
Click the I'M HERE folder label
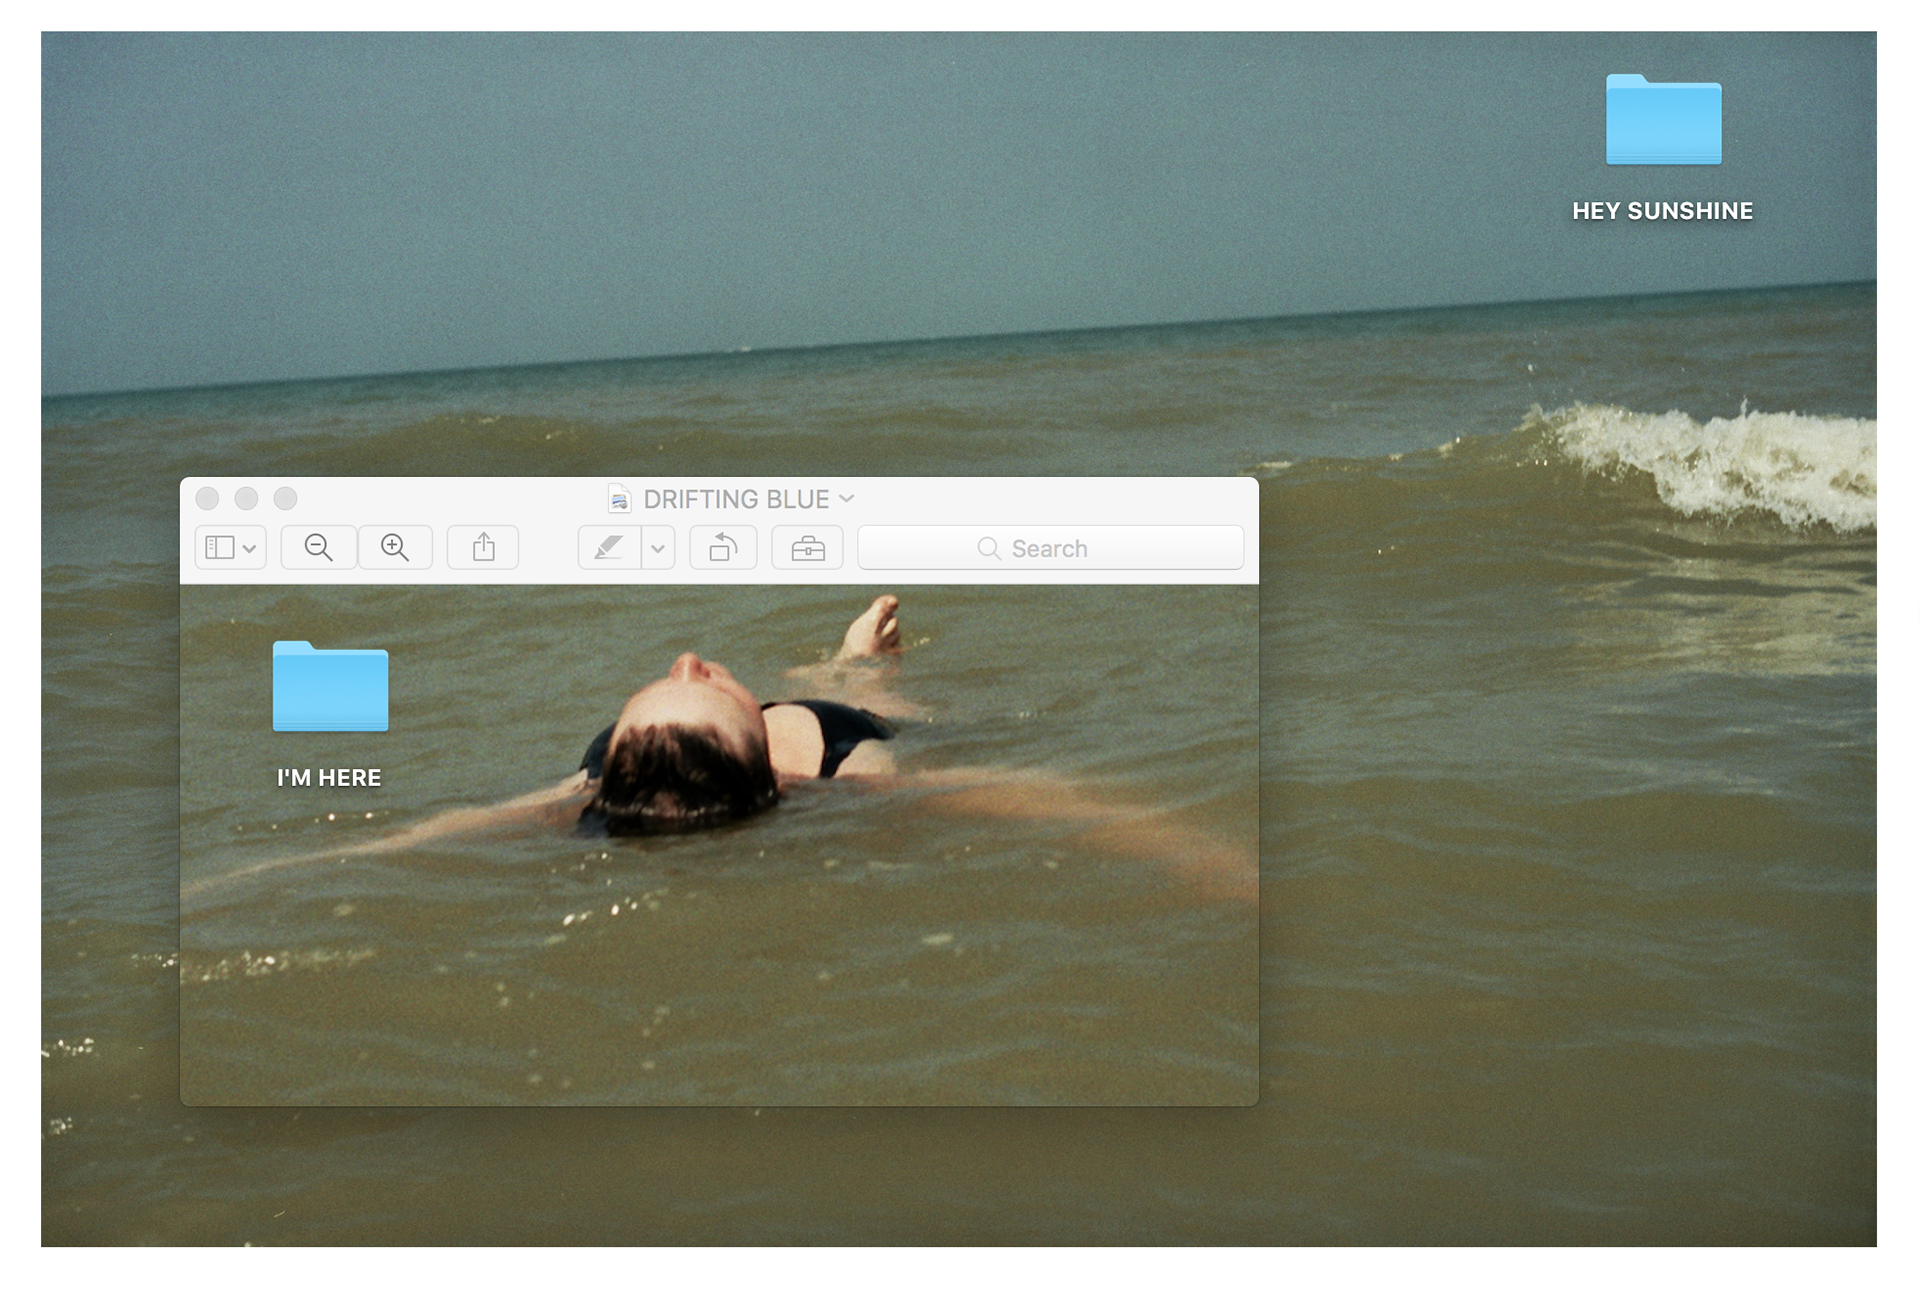tap(329, 778)
